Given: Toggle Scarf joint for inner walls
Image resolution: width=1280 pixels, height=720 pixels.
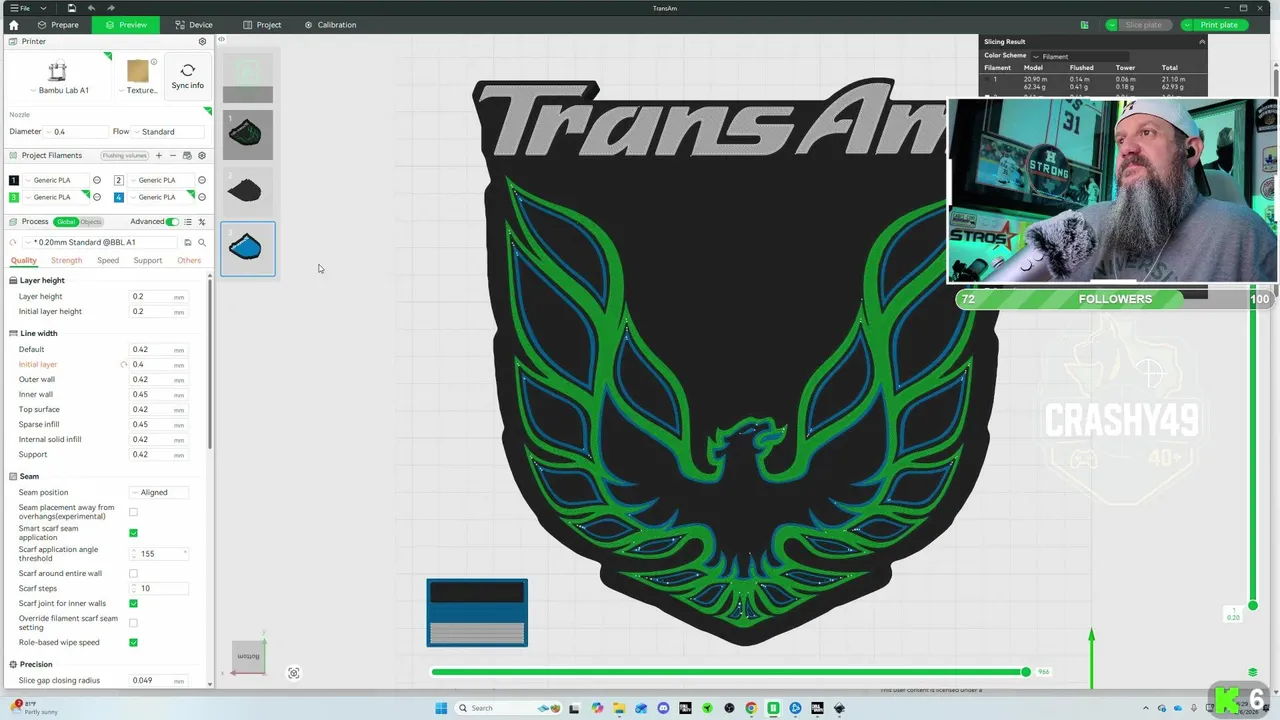Looking at the screenshot, I should click(133, 604).
